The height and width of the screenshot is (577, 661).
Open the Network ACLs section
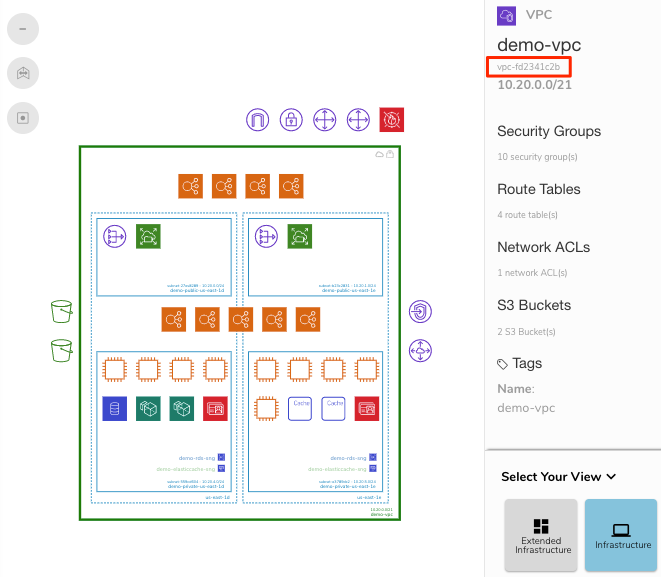(543, 247)
